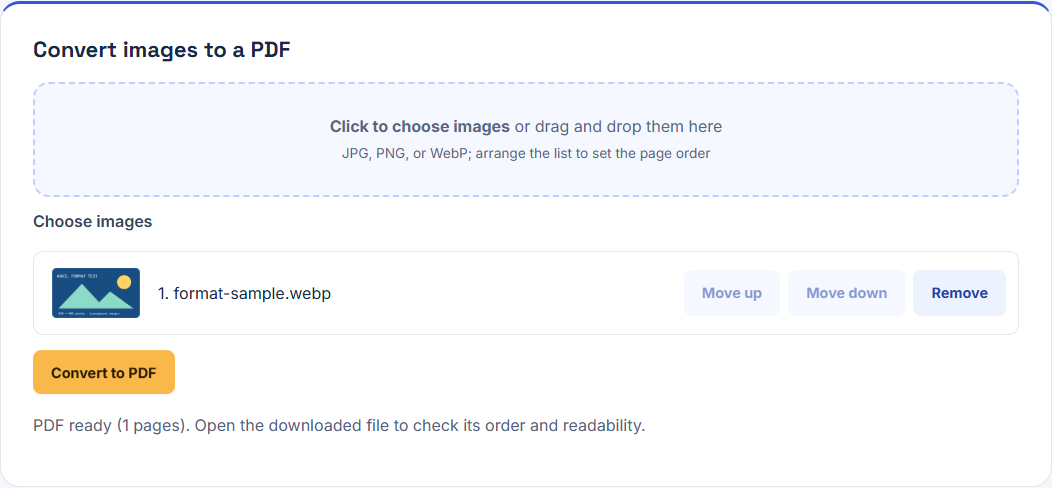This screenshot has height=488, width=1052.
Task: Click the 'JPG, PNG, or WebP' hint text
Action: (526, 153)
